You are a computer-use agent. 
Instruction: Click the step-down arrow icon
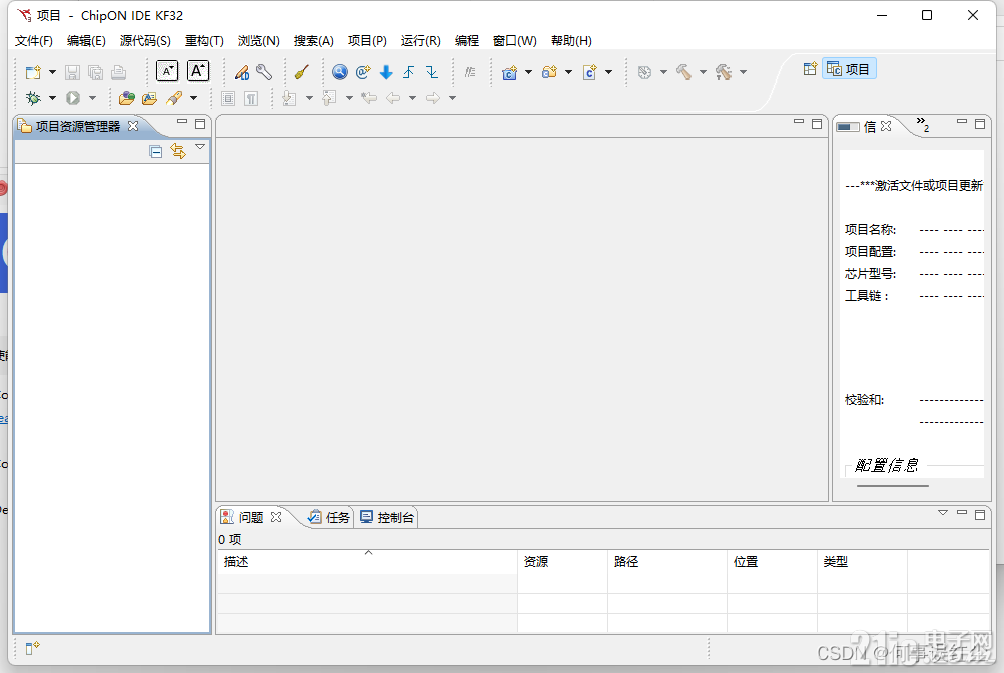(432, 72)
